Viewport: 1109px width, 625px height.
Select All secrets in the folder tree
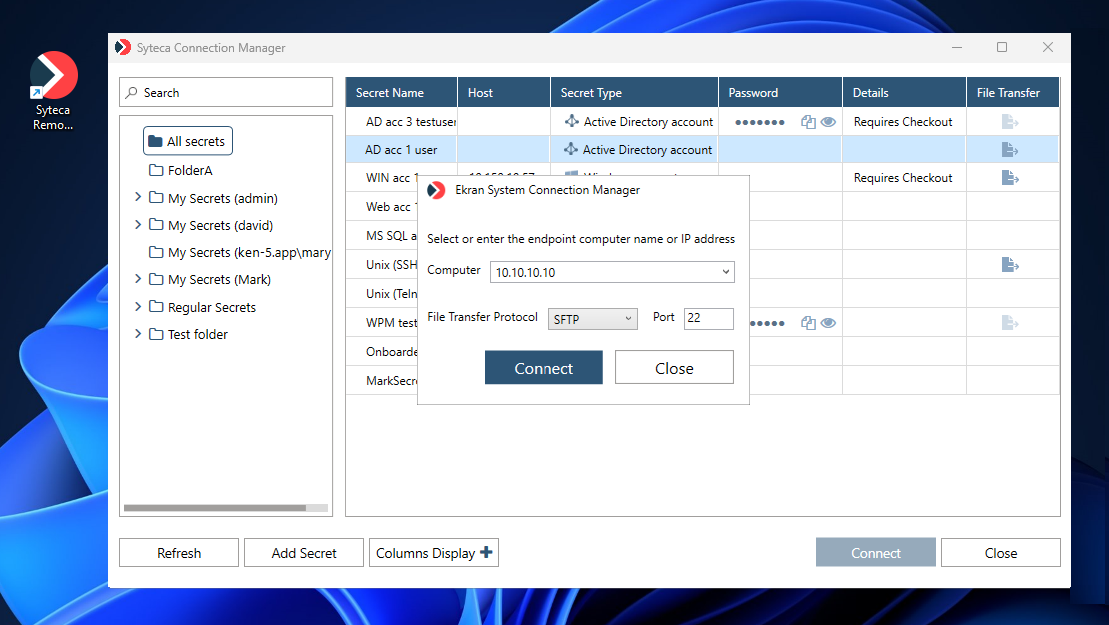(x=188, y=142)
